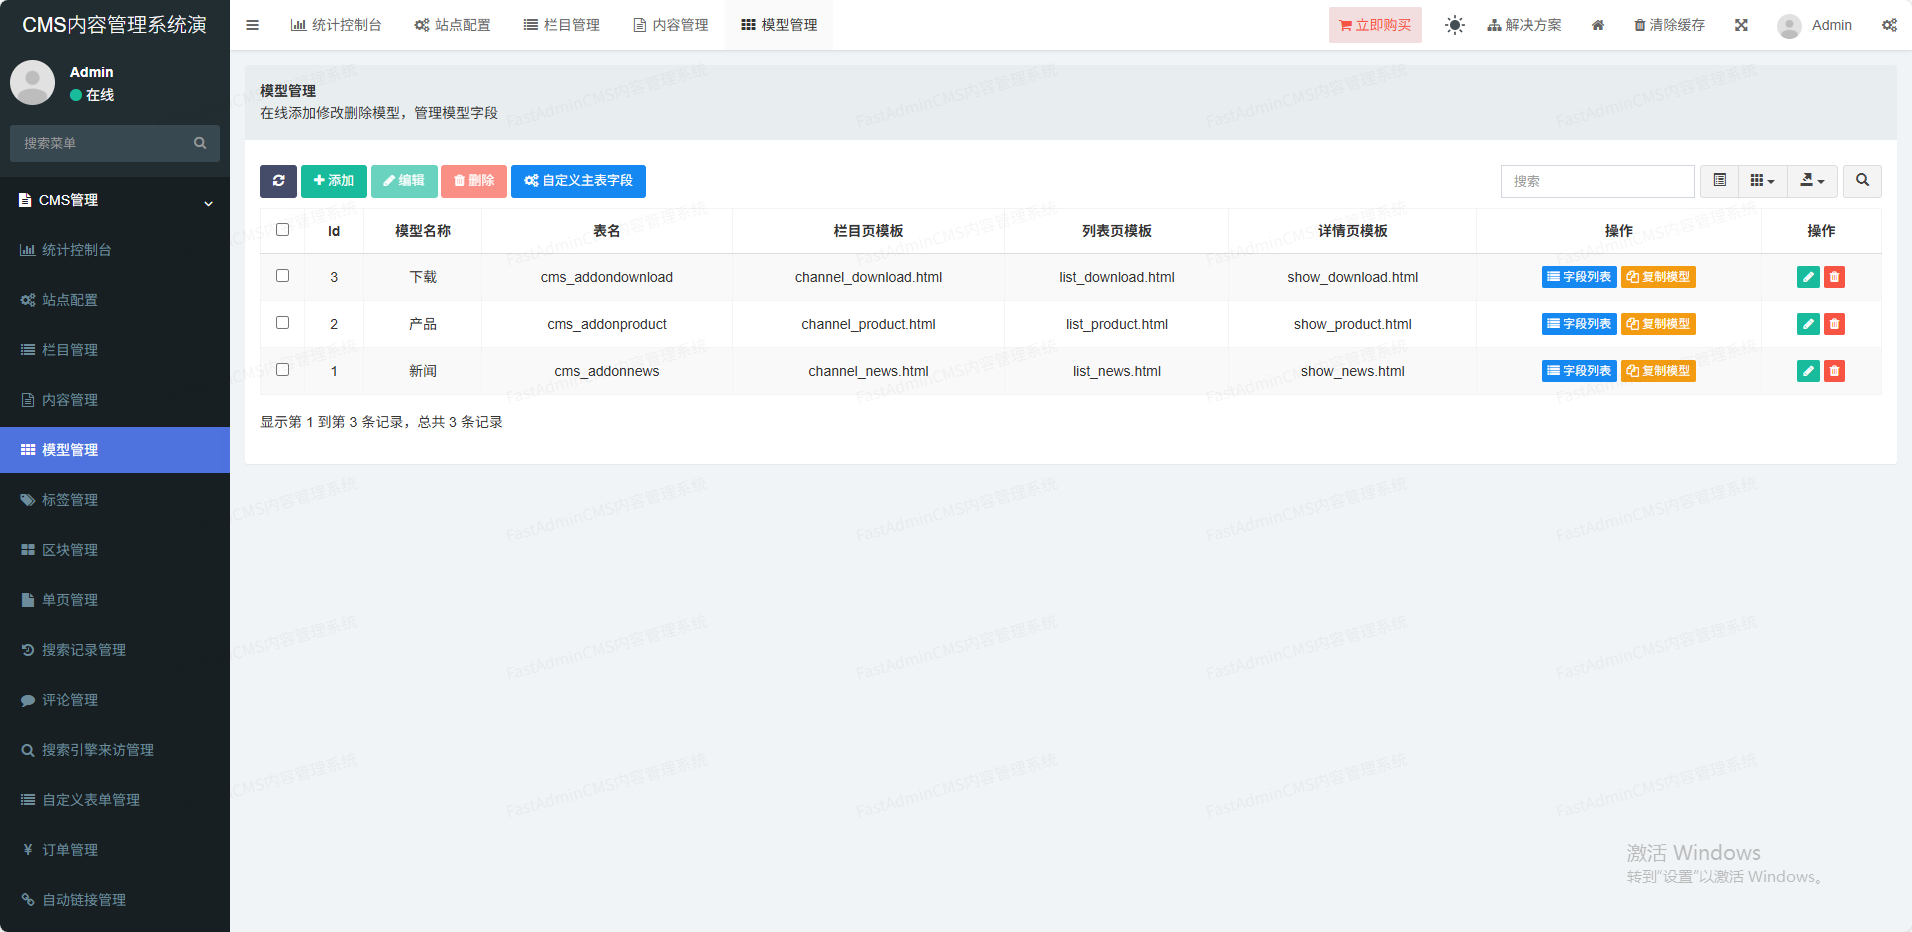Switch theme with the sun icon

tap(1454, 25)
